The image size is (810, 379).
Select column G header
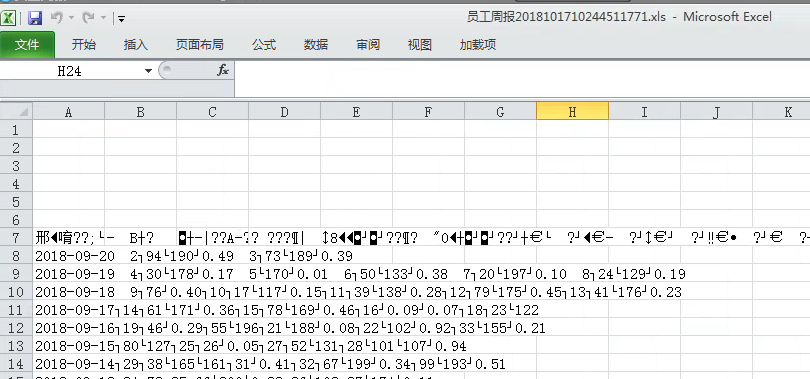pyautogui.click(x=500, y=112)
